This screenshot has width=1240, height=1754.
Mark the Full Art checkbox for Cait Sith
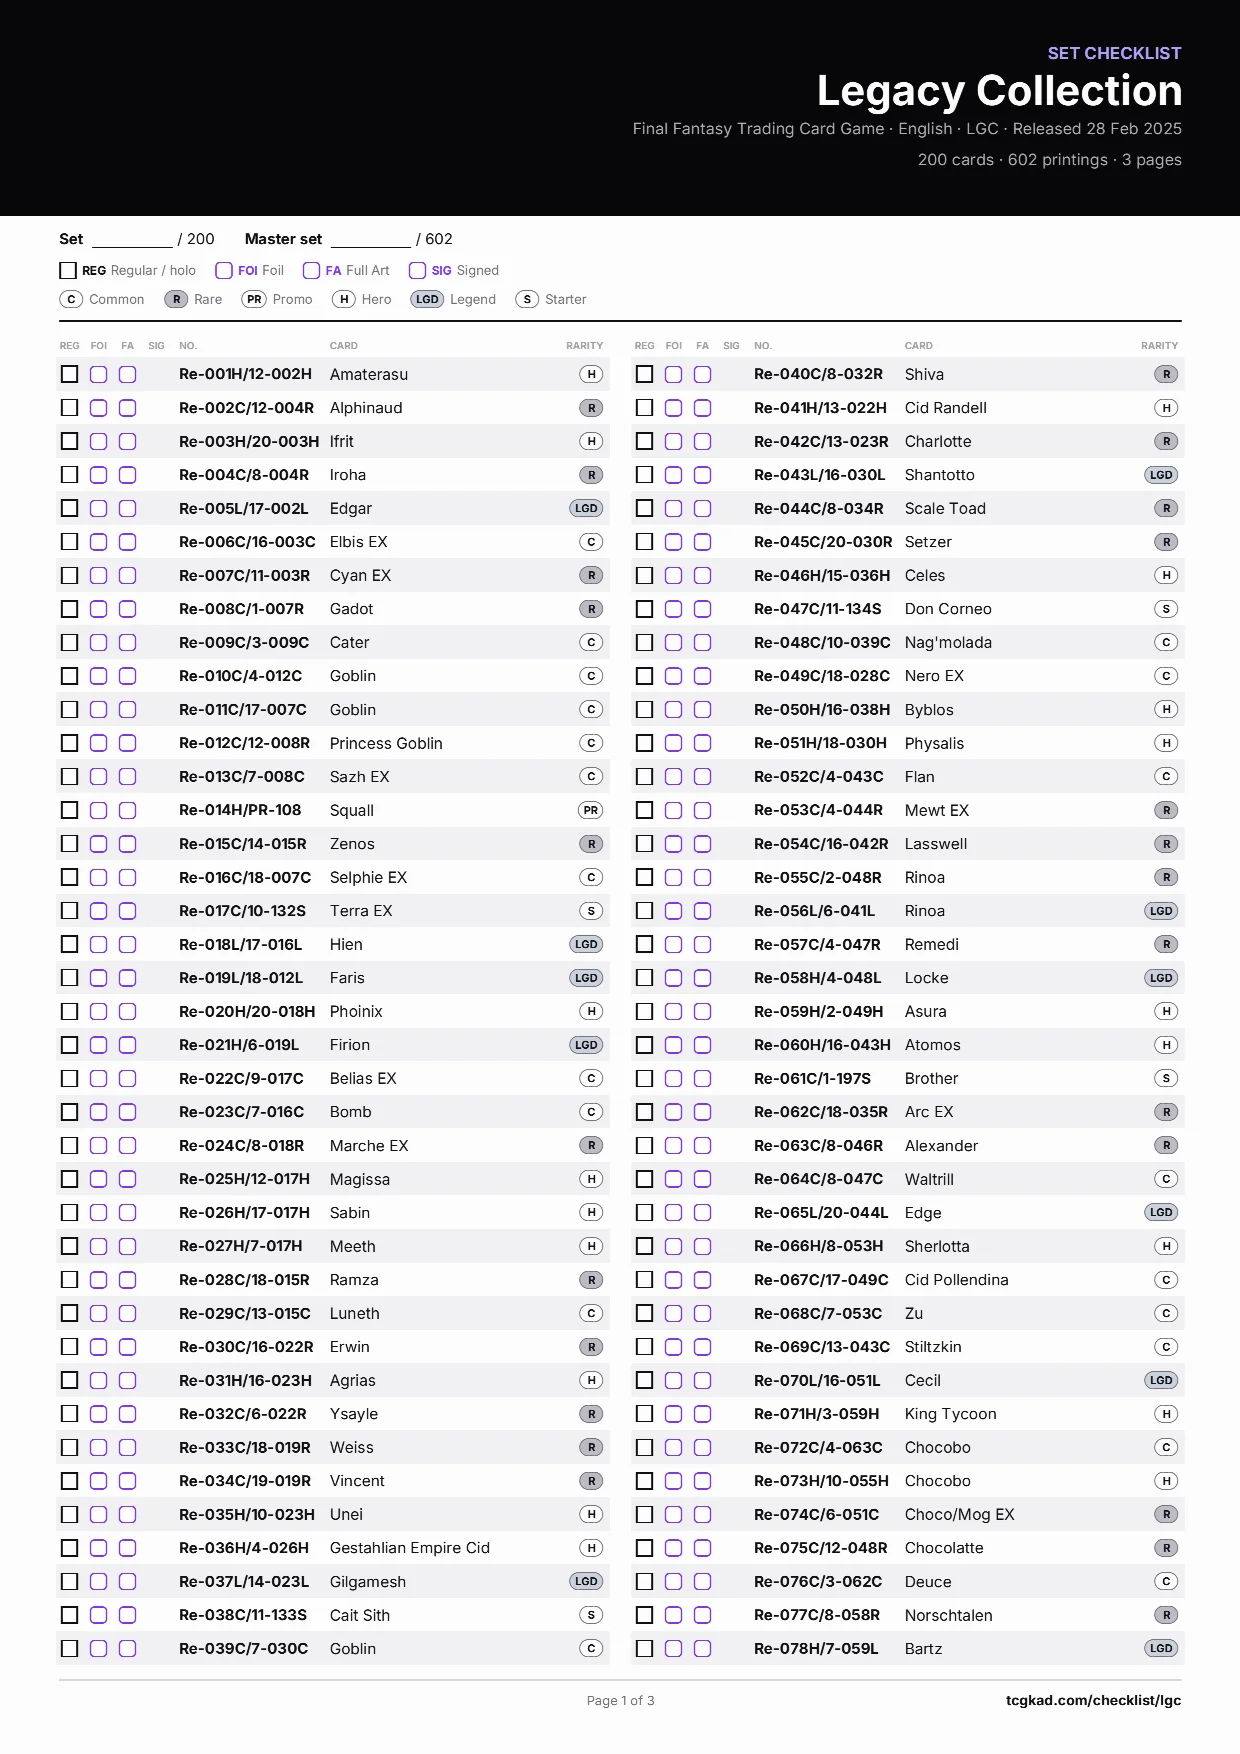pos(127,1615)
